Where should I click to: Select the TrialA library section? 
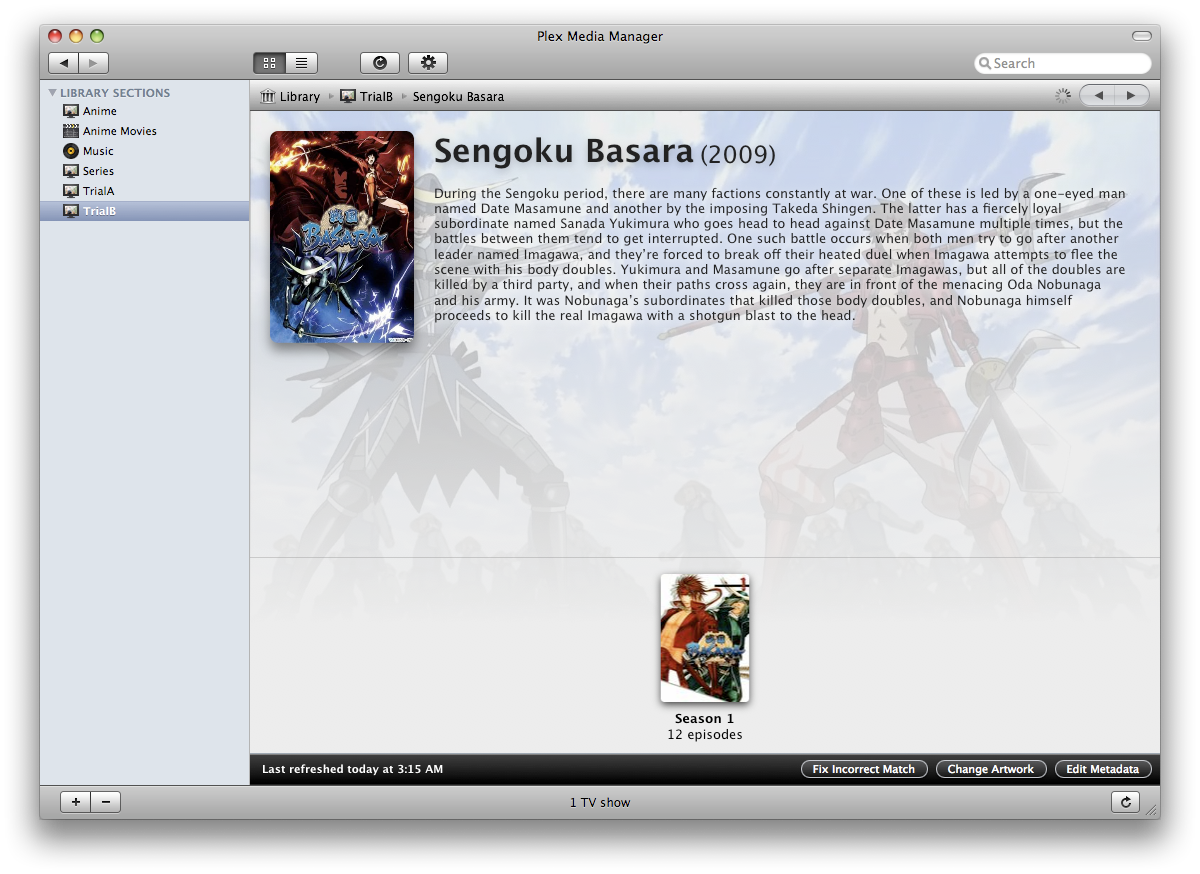pyautogui.click(x=145, y=191)
